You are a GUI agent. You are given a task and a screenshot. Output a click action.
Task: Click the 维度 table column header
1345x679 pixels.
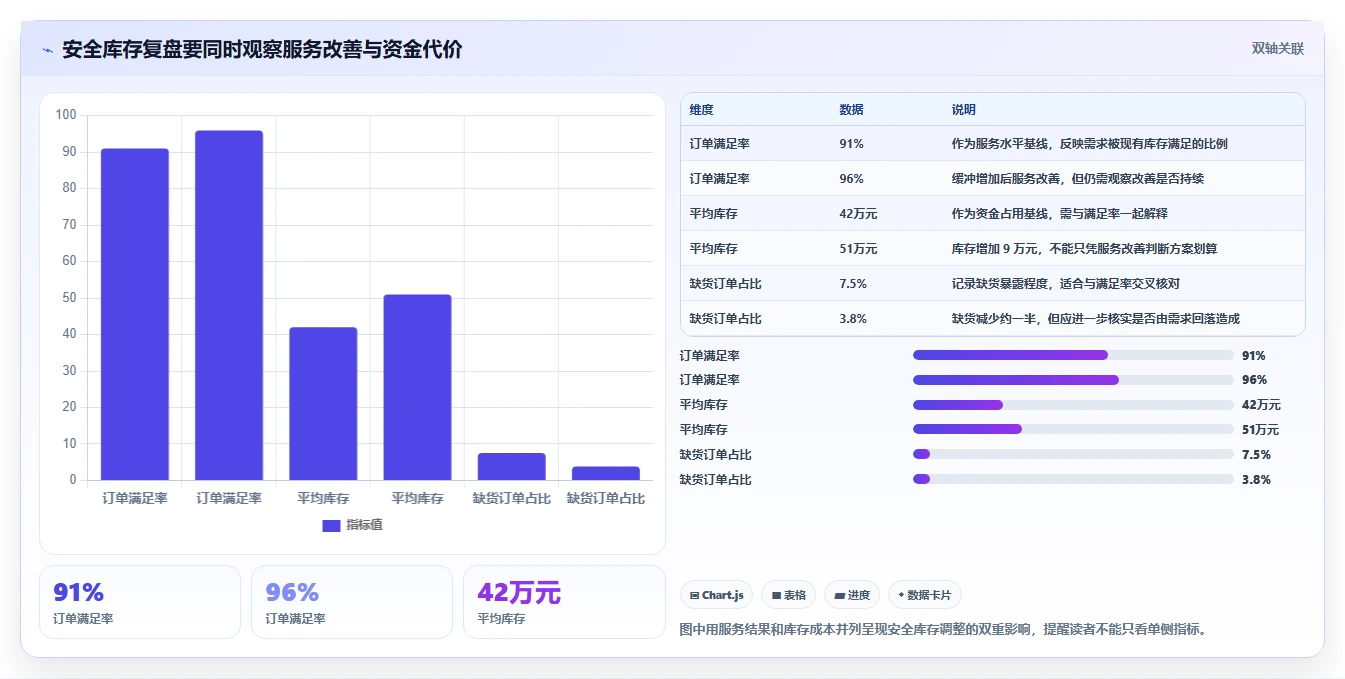[702, 110]
